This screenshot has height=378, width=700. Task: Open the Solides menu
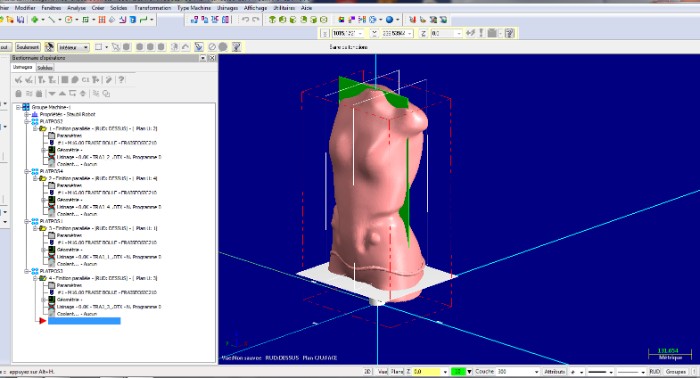tap(118, 8)
